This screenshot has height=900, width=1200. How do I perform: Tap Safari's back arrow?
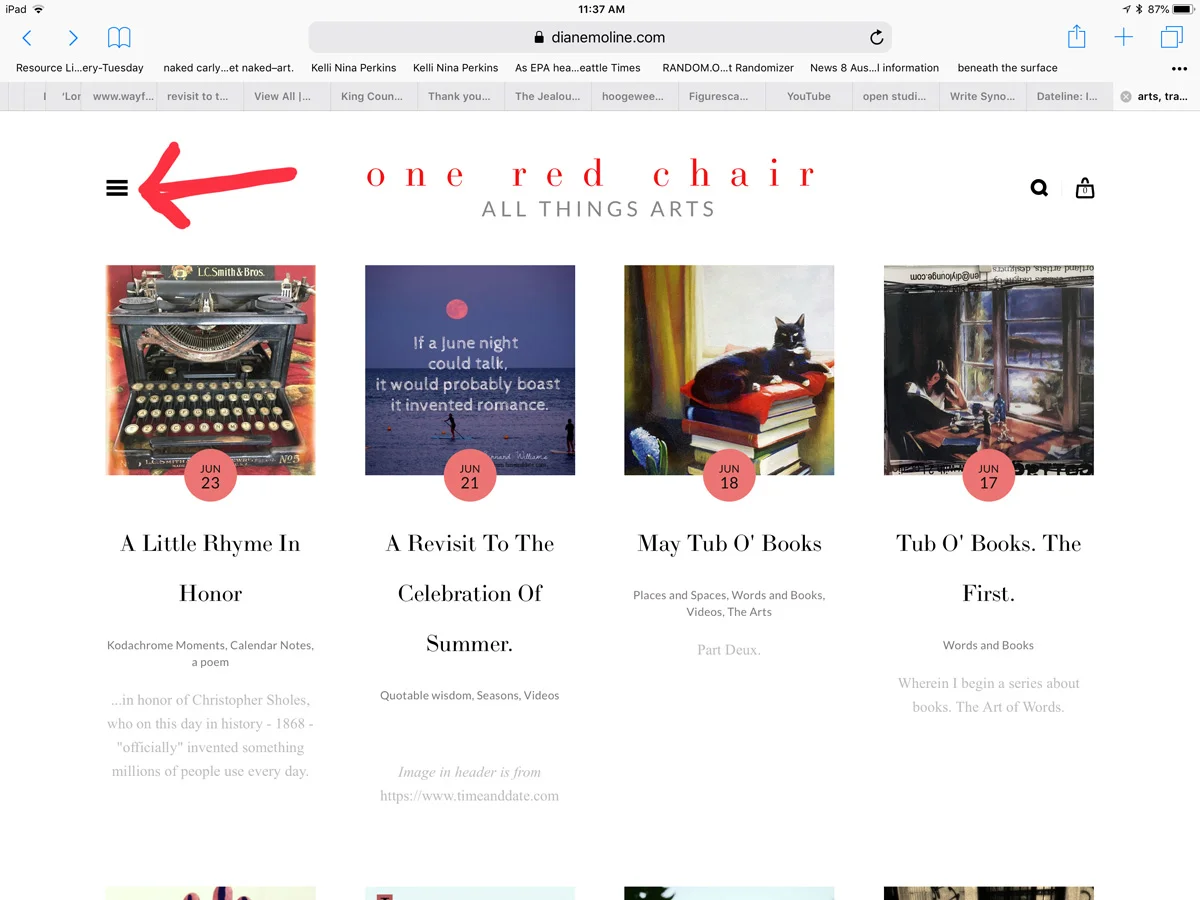27,38
